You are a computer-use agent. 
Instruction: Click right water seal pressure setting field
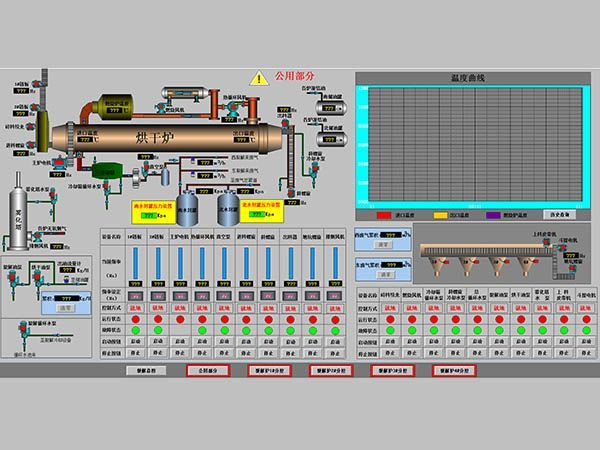coord(257,214)
